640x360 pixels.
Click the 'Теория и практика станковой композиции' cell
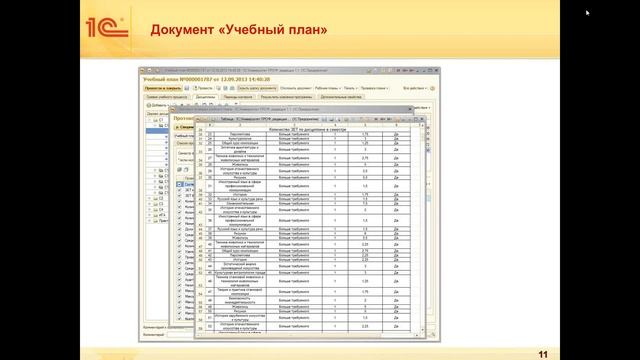click(x=240, y=292)
